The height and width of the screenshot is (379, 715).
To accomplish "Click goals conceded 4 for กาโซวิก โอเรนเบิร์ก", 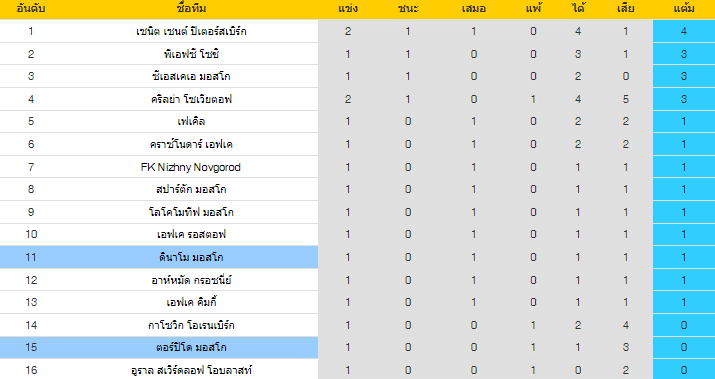I will click(626, 325).
